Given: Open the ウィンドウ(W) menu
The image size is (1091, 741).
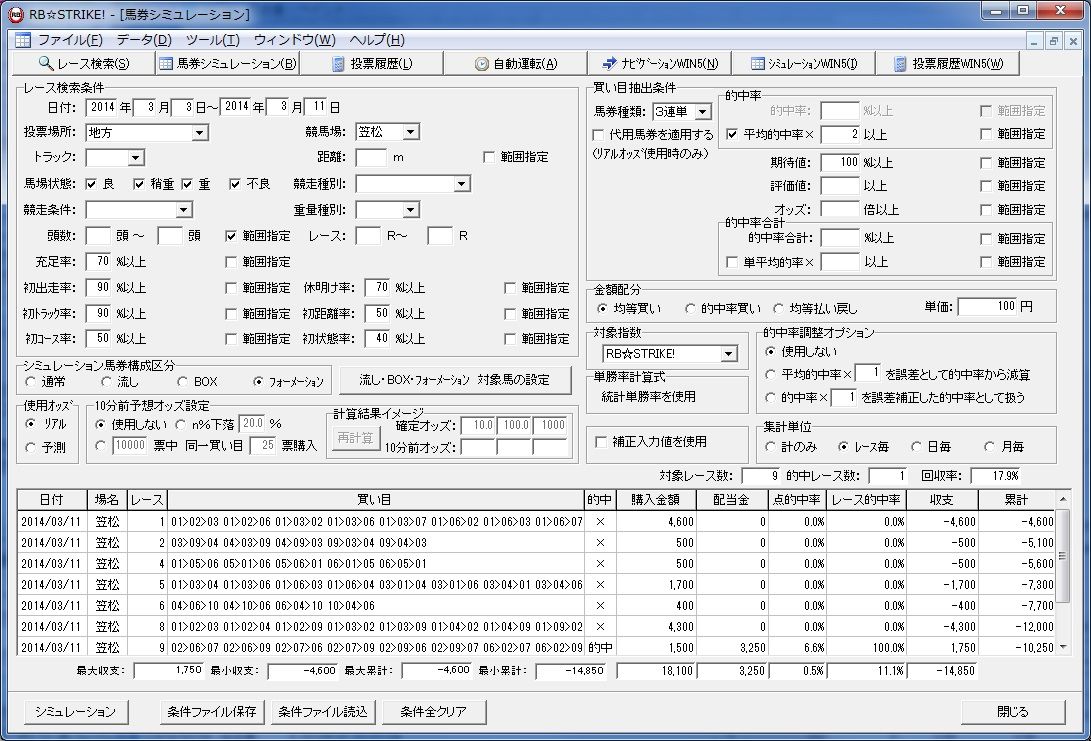Looking at the screenshot, I should [294, 40].
